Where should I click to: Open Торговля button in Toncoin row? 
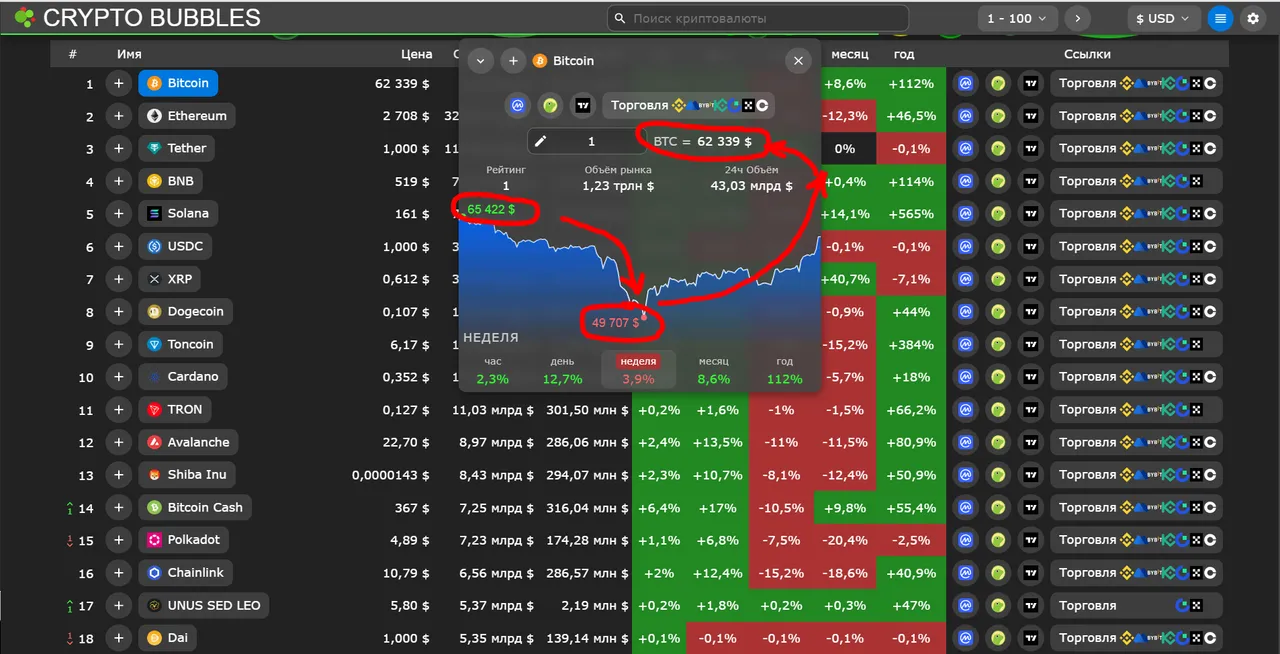coord(1136,344)
